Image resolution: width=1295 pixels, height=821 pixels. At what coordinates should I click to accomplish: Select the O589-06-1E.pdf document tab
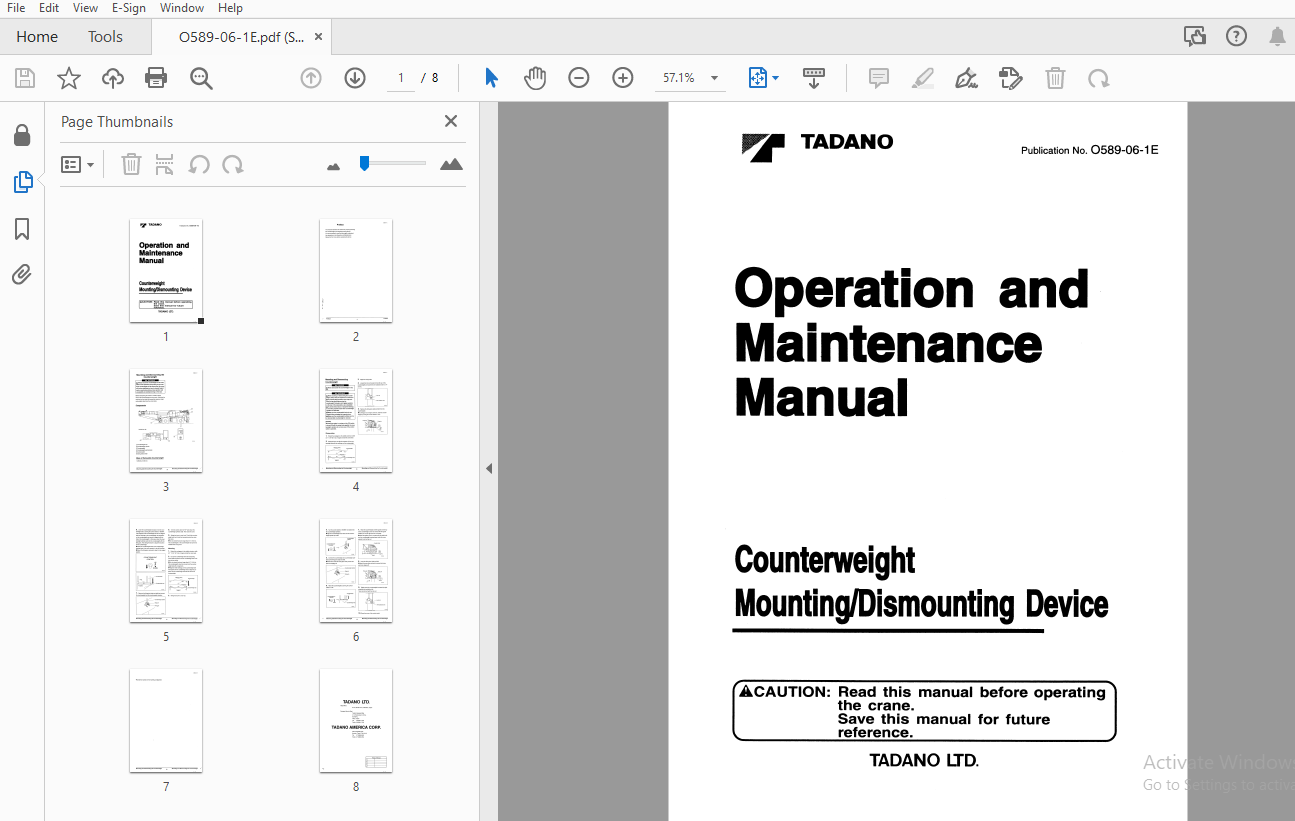[241, 37]
